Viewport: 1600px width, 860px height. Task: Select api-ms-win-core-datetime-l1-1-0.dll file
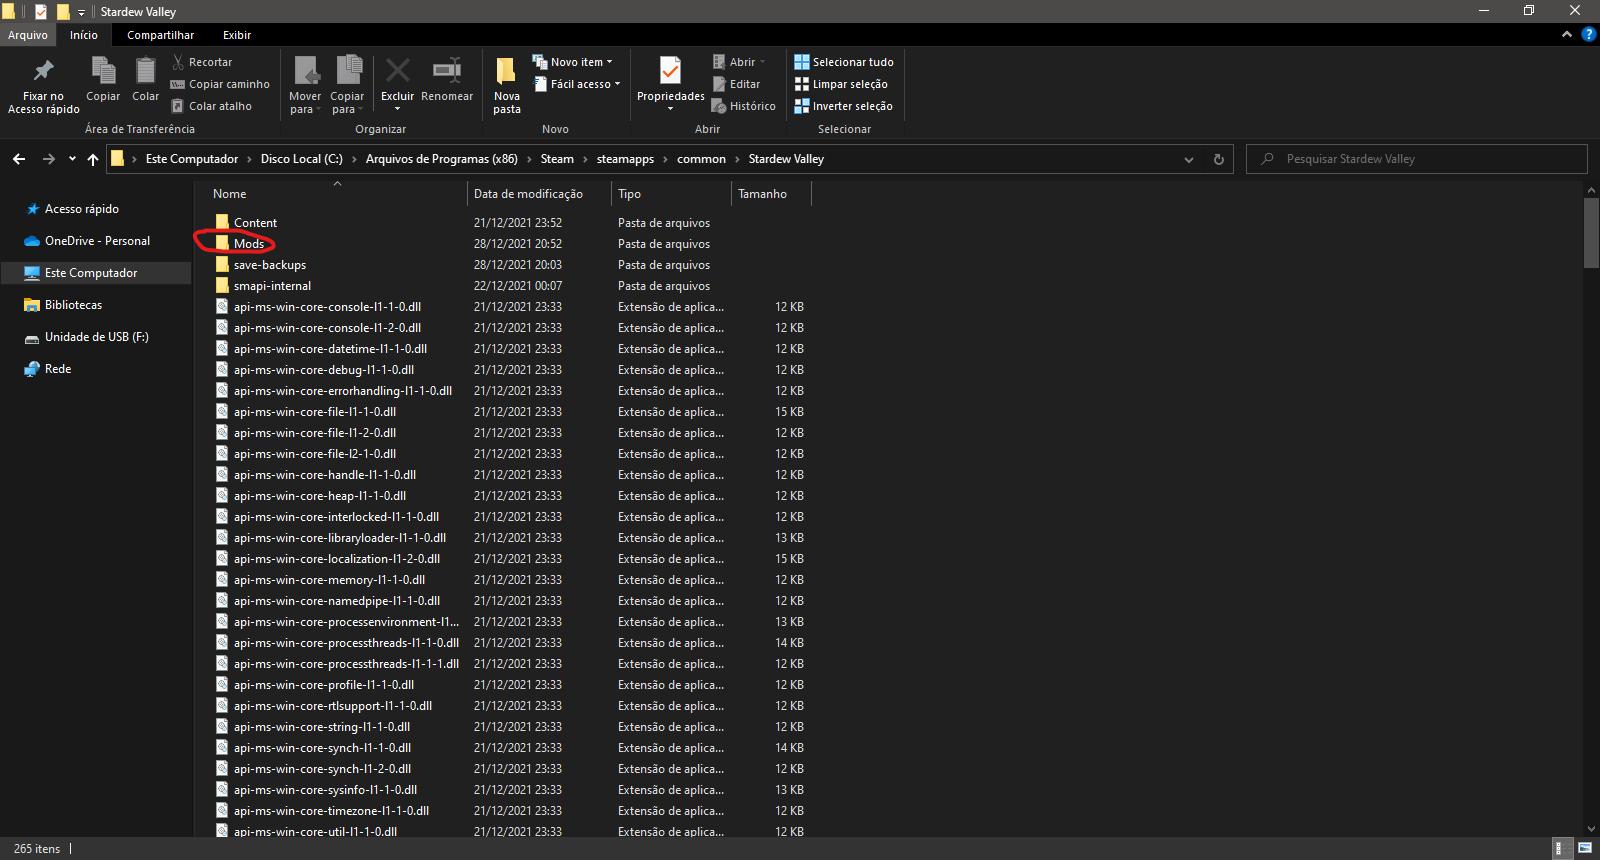(x=330, y=349)
